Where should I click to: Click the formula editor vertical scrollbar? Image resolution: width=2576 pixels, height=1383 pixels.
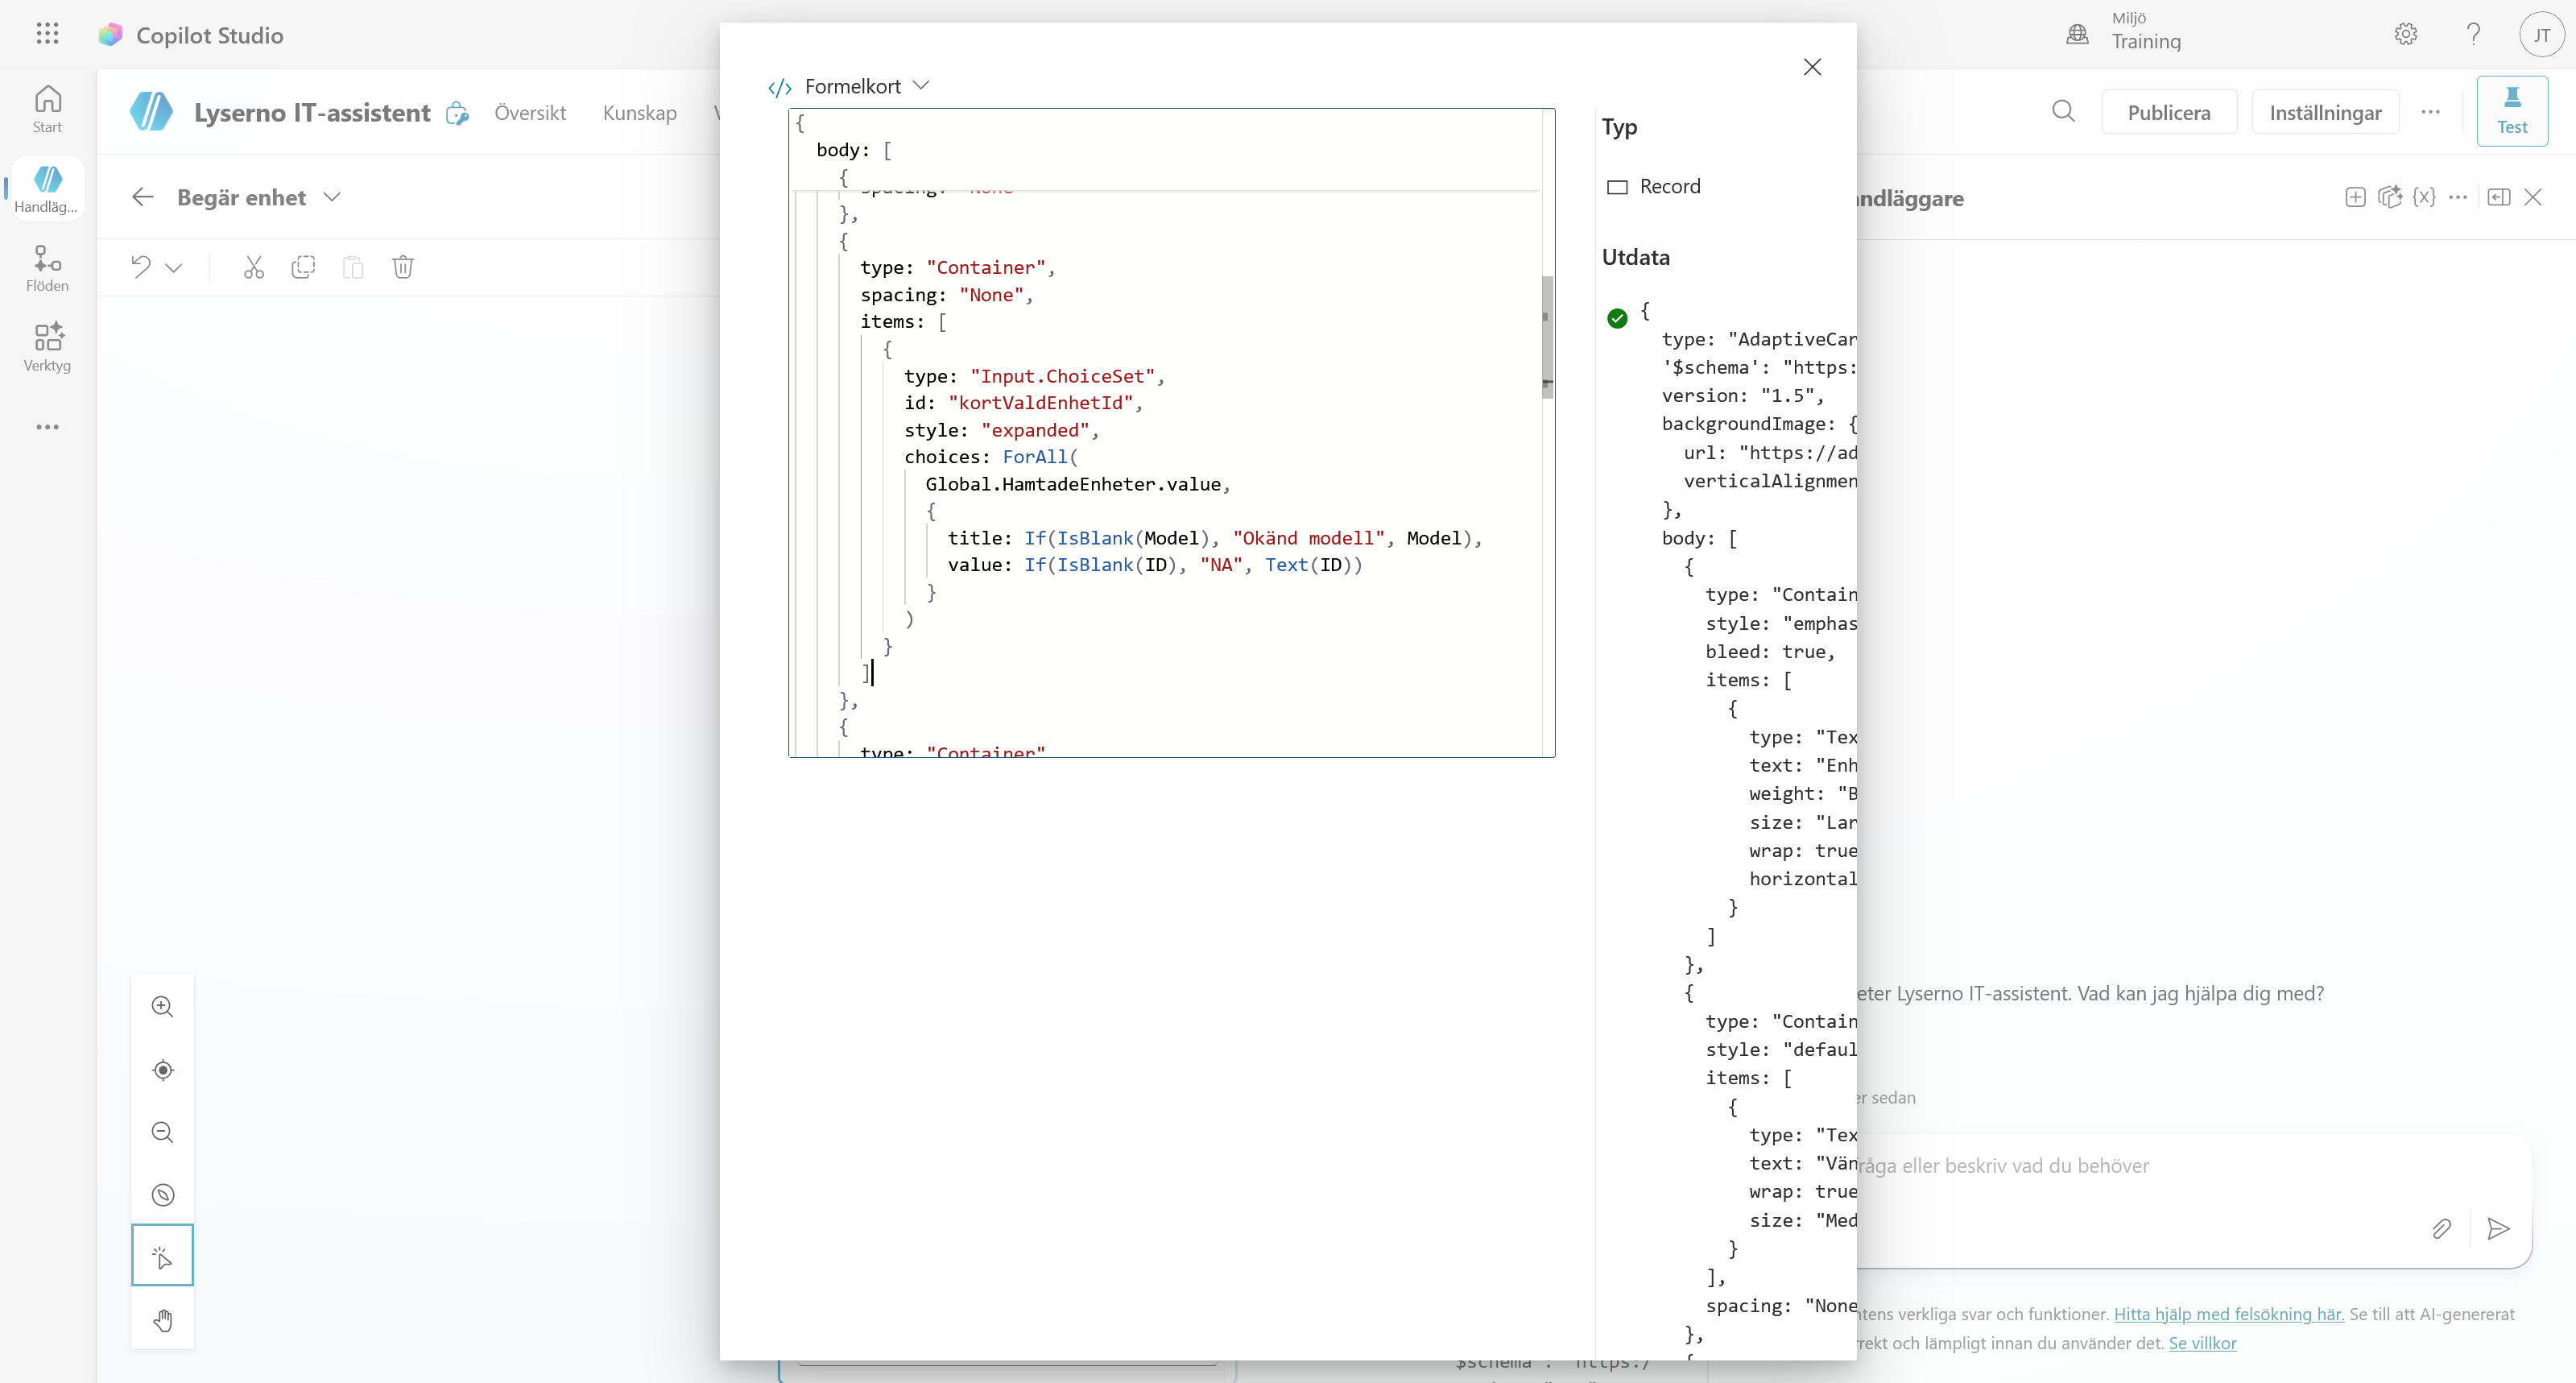coord(1547,337)
